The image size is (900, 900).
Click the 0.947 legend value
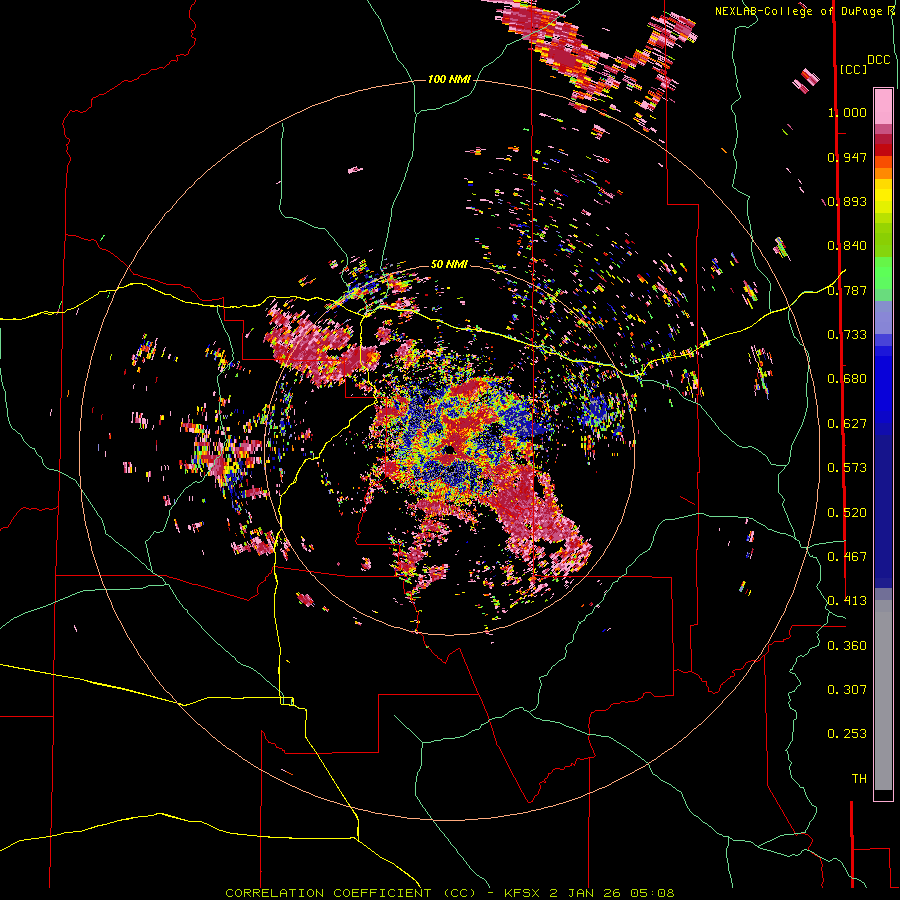tap(847, 157)
